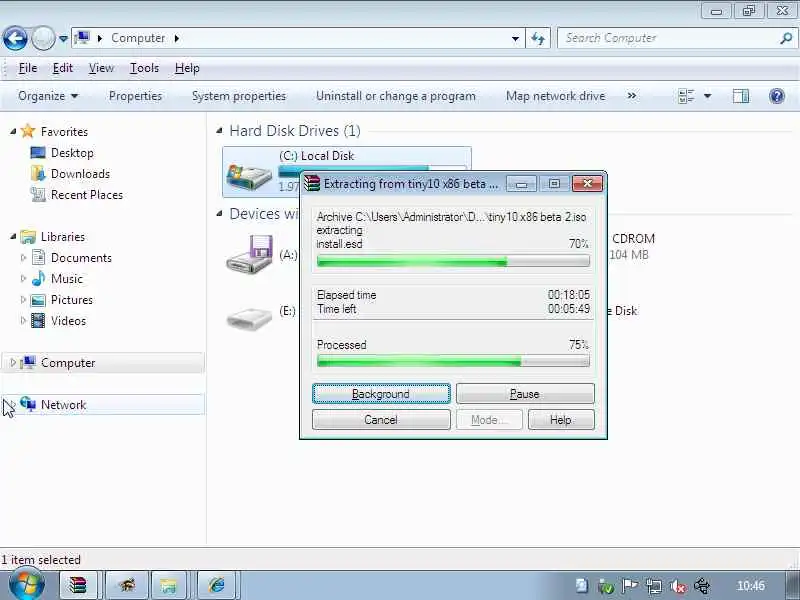Click the Explorer forward arrow button

point(43,38)
